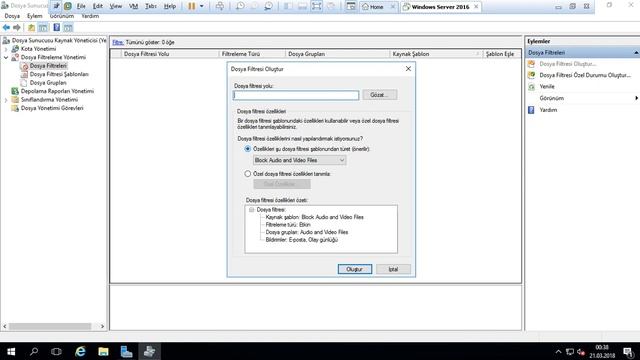Click the send Ctrl+Alt+Del icon

(220, 6)
